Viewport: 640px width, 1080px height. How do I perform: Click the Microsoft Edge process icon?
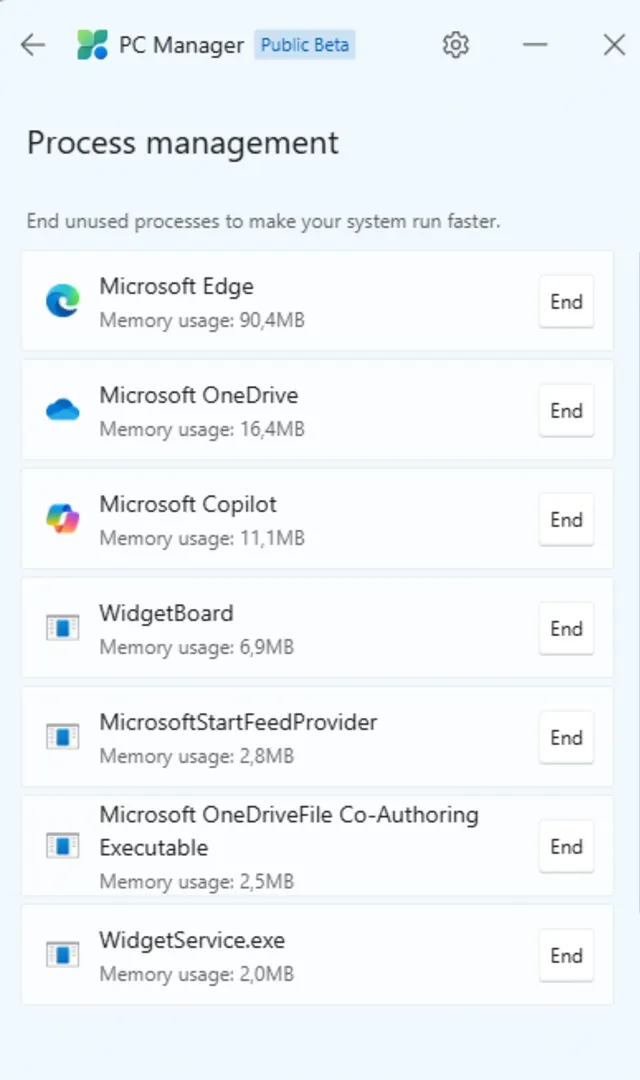[x=62, y=302]
